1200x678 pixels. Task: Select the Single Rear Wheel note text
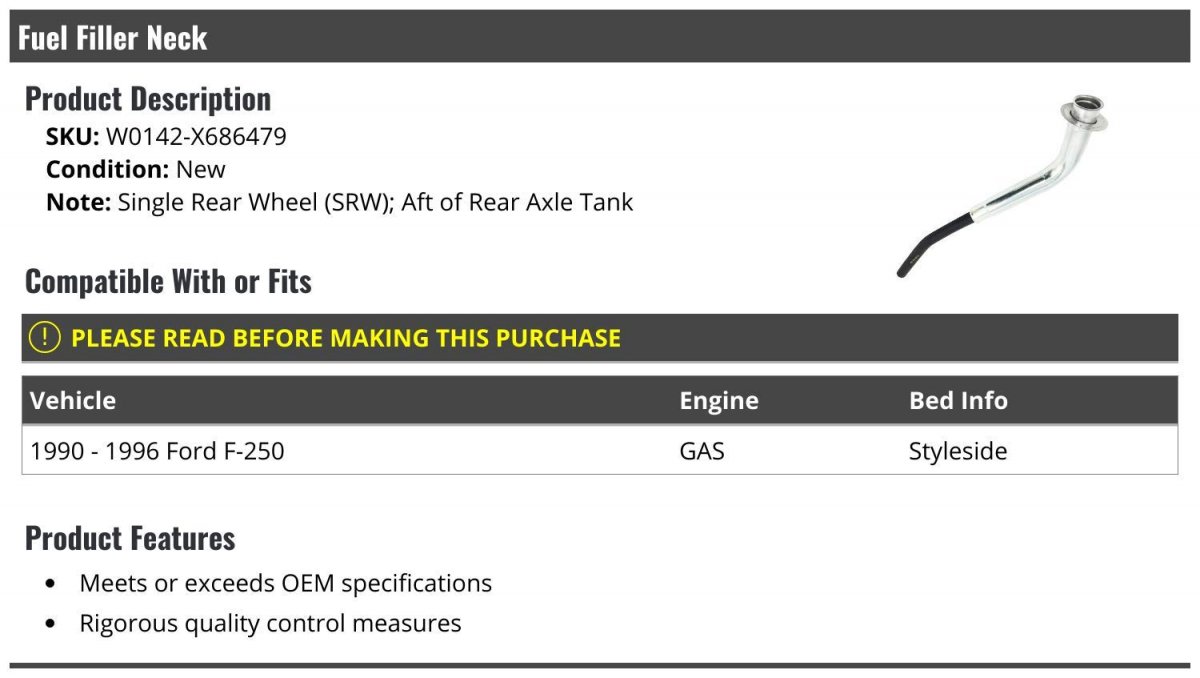(375, 202)
